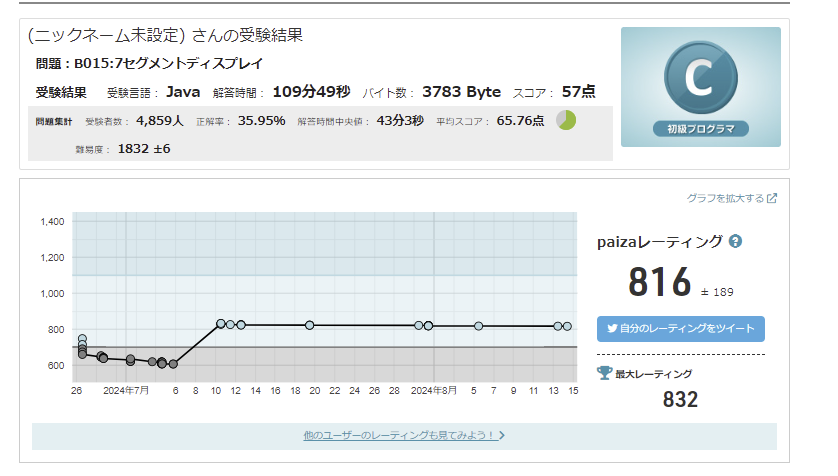Click the 832 maximum rating value
The image size is (838, 476).
(680, 400)
